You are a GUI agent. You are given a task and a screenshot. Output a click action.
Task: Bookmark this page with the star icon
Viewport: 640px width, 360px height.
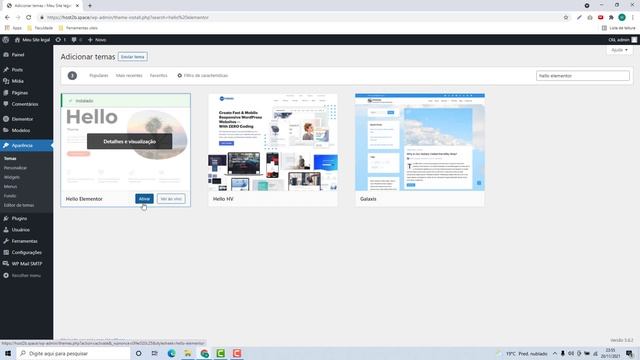point(566,18)
